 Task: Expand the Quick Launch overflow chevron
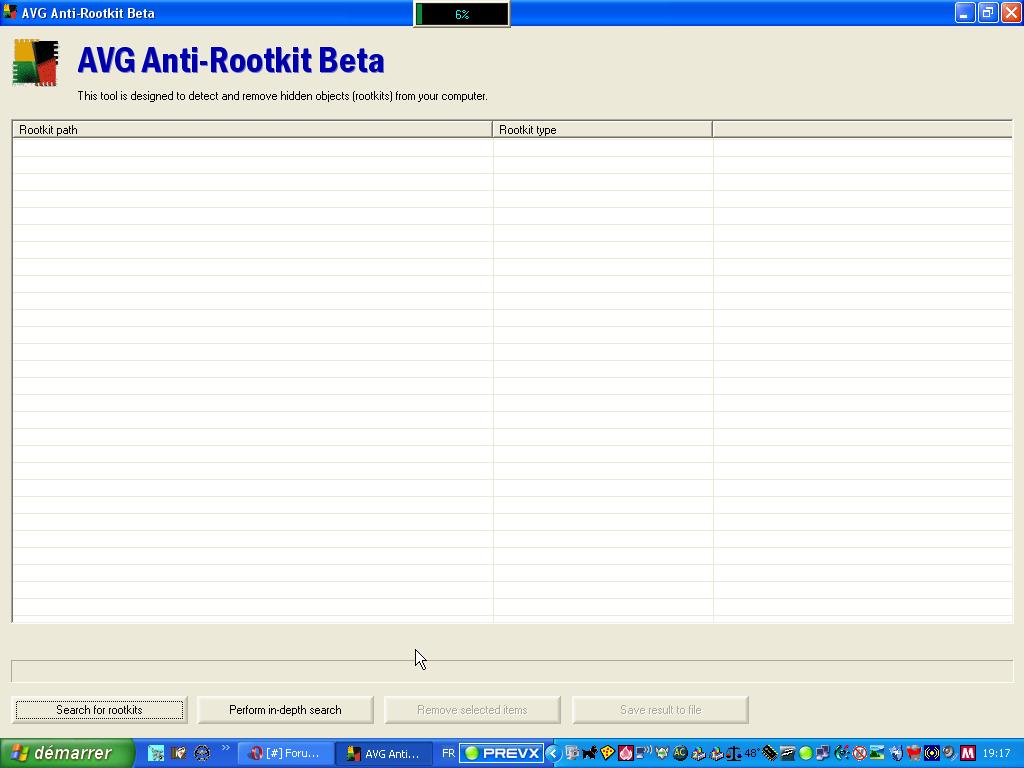coord(226,748)
